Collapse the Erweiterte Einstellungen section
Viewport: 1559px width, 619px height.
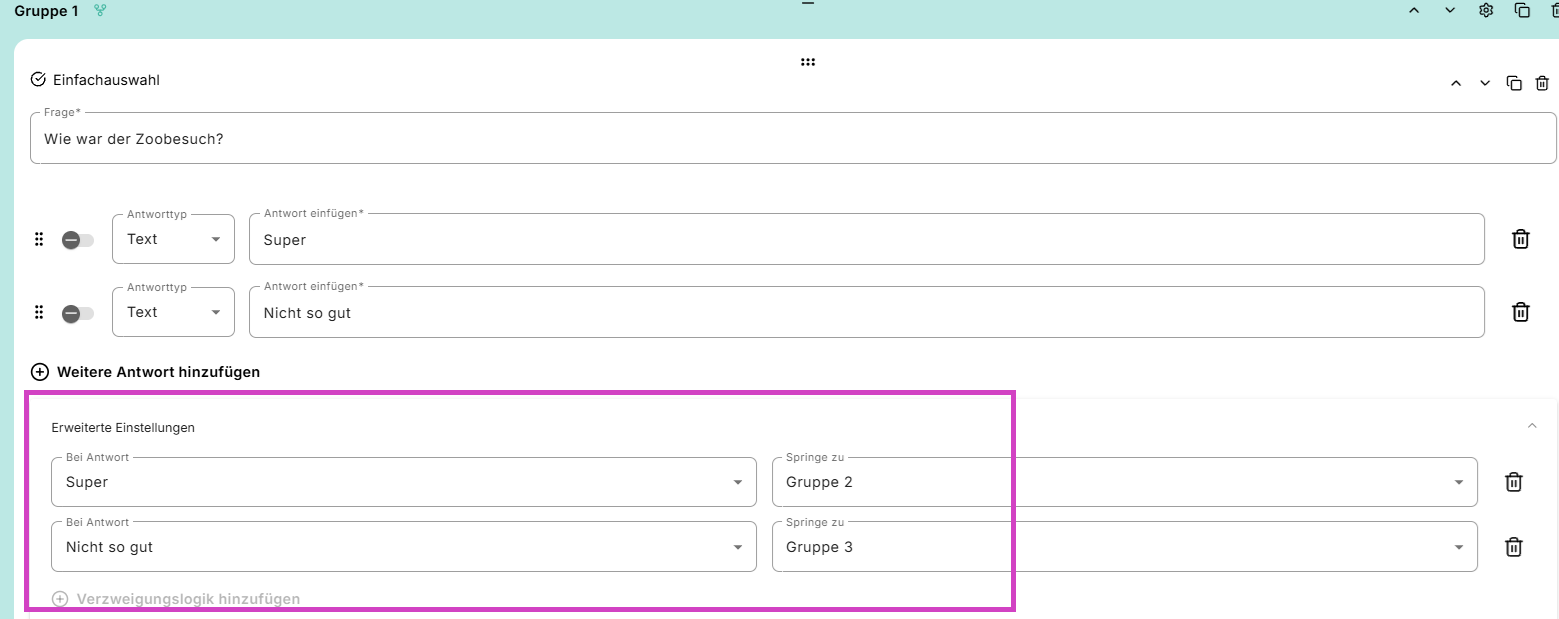[x=1532, y=426]
